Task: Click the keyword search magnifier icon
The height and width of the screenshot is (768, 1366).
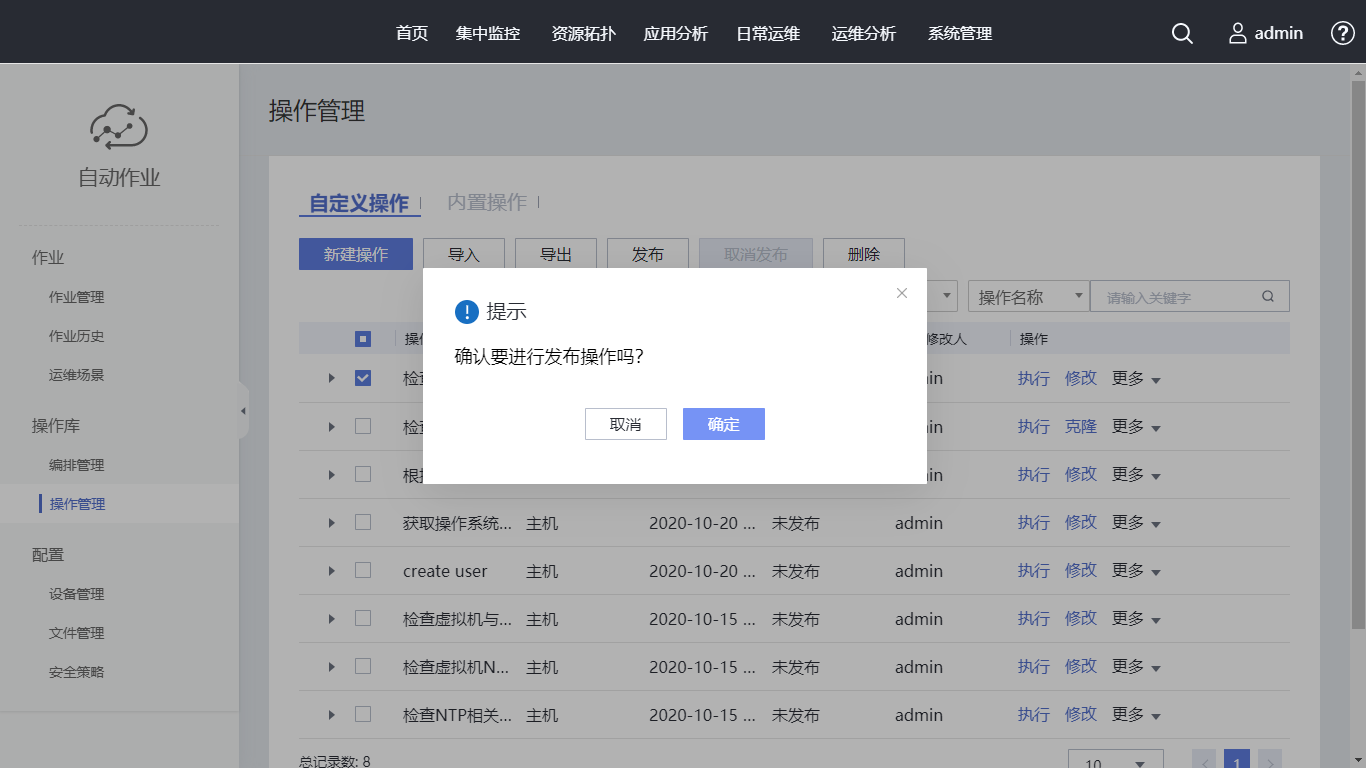Action: coord(1268,297)
